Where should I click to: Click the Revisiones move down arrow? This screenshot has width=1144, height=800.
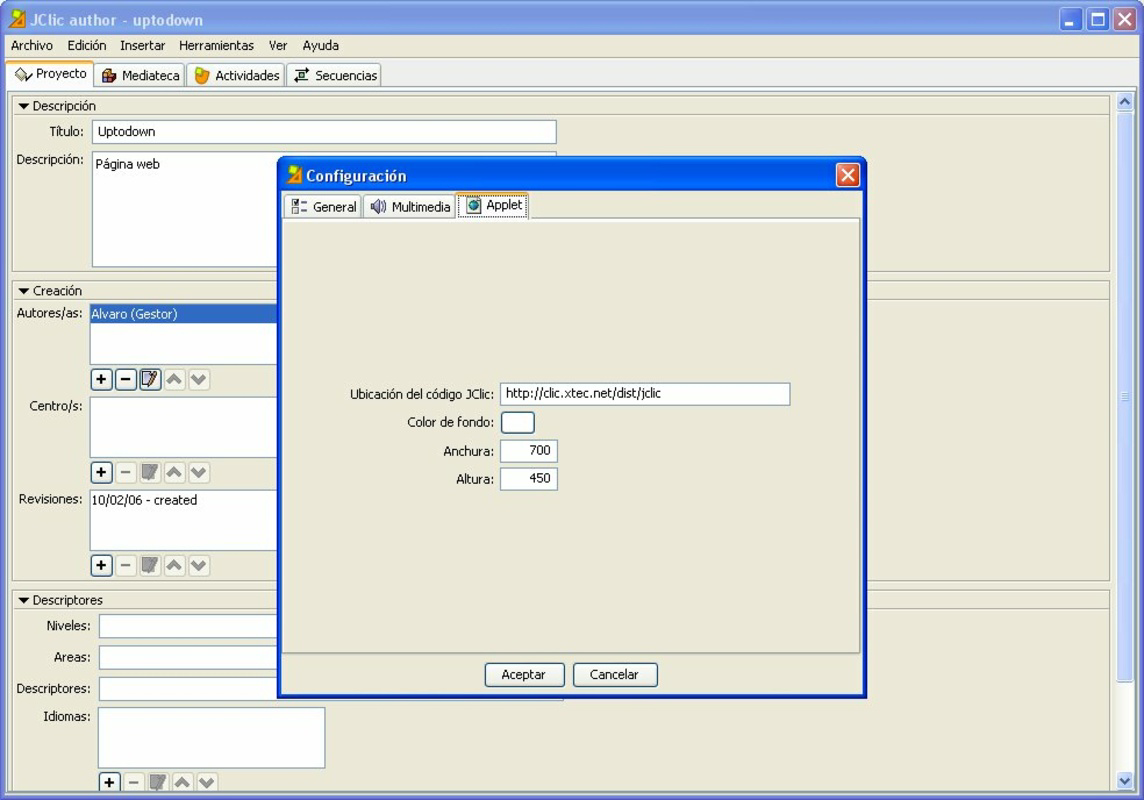coord(198,565)
